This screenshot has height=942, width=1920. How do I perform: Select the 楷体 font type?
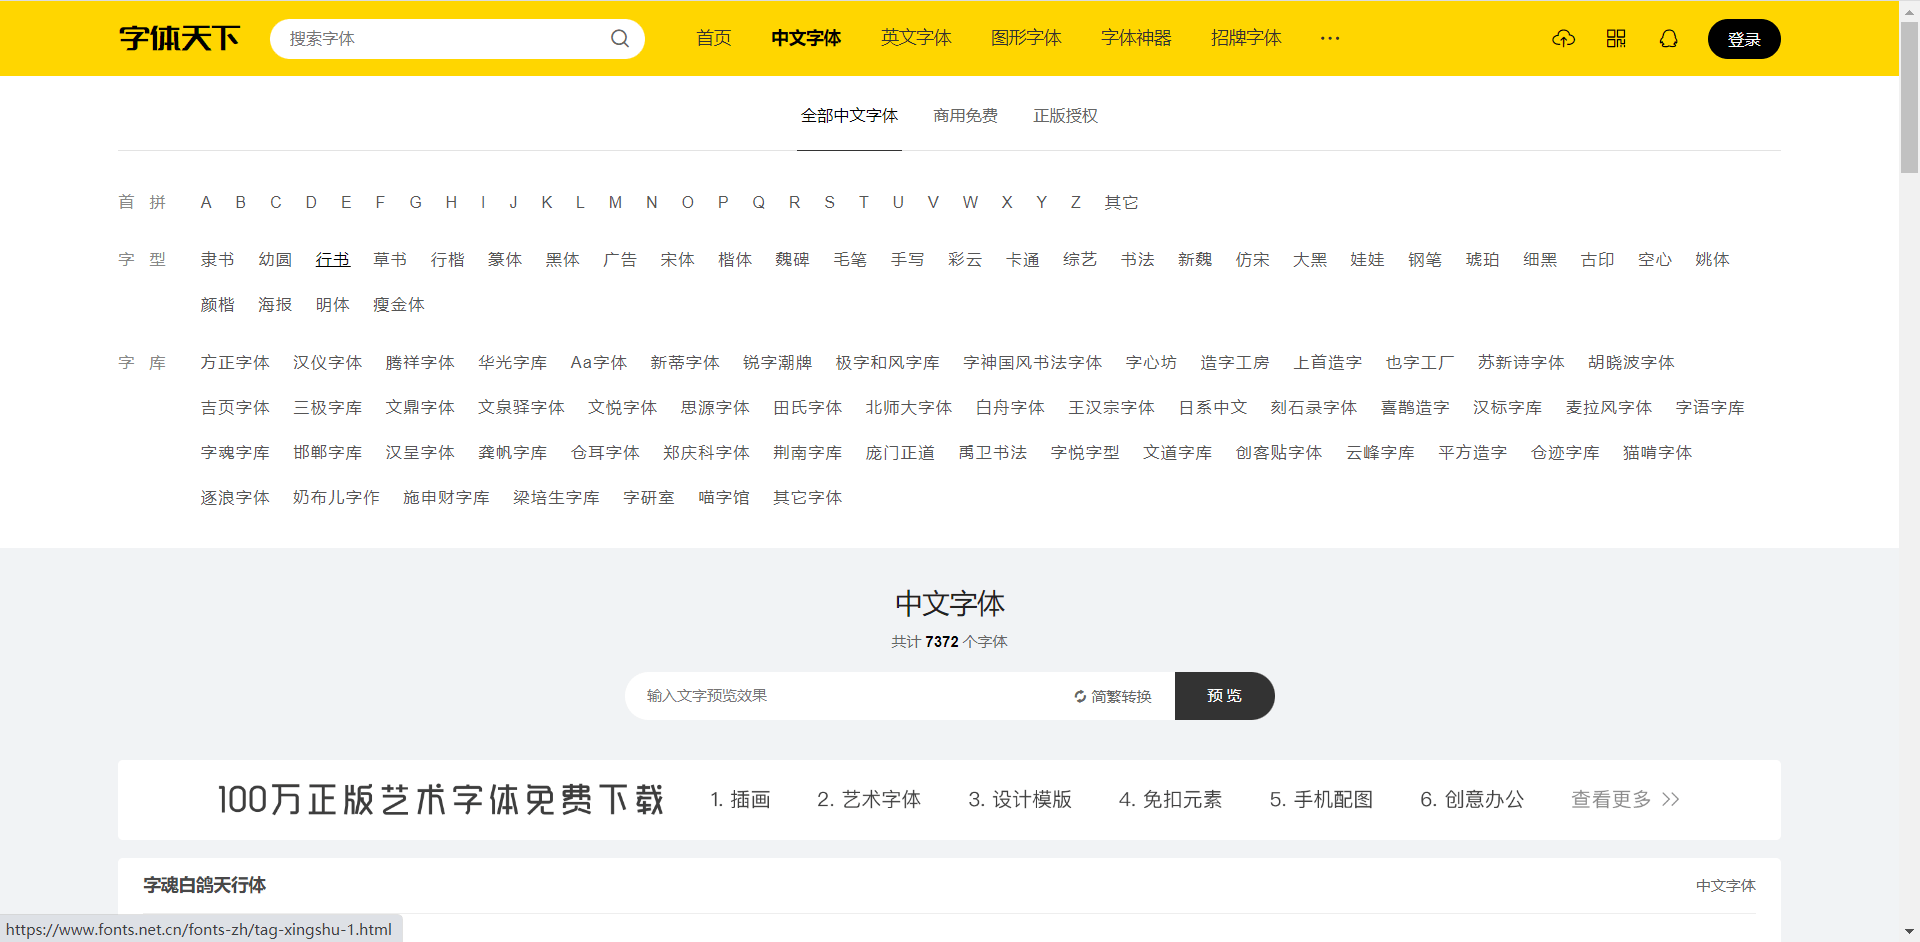(x=735, y=260)
